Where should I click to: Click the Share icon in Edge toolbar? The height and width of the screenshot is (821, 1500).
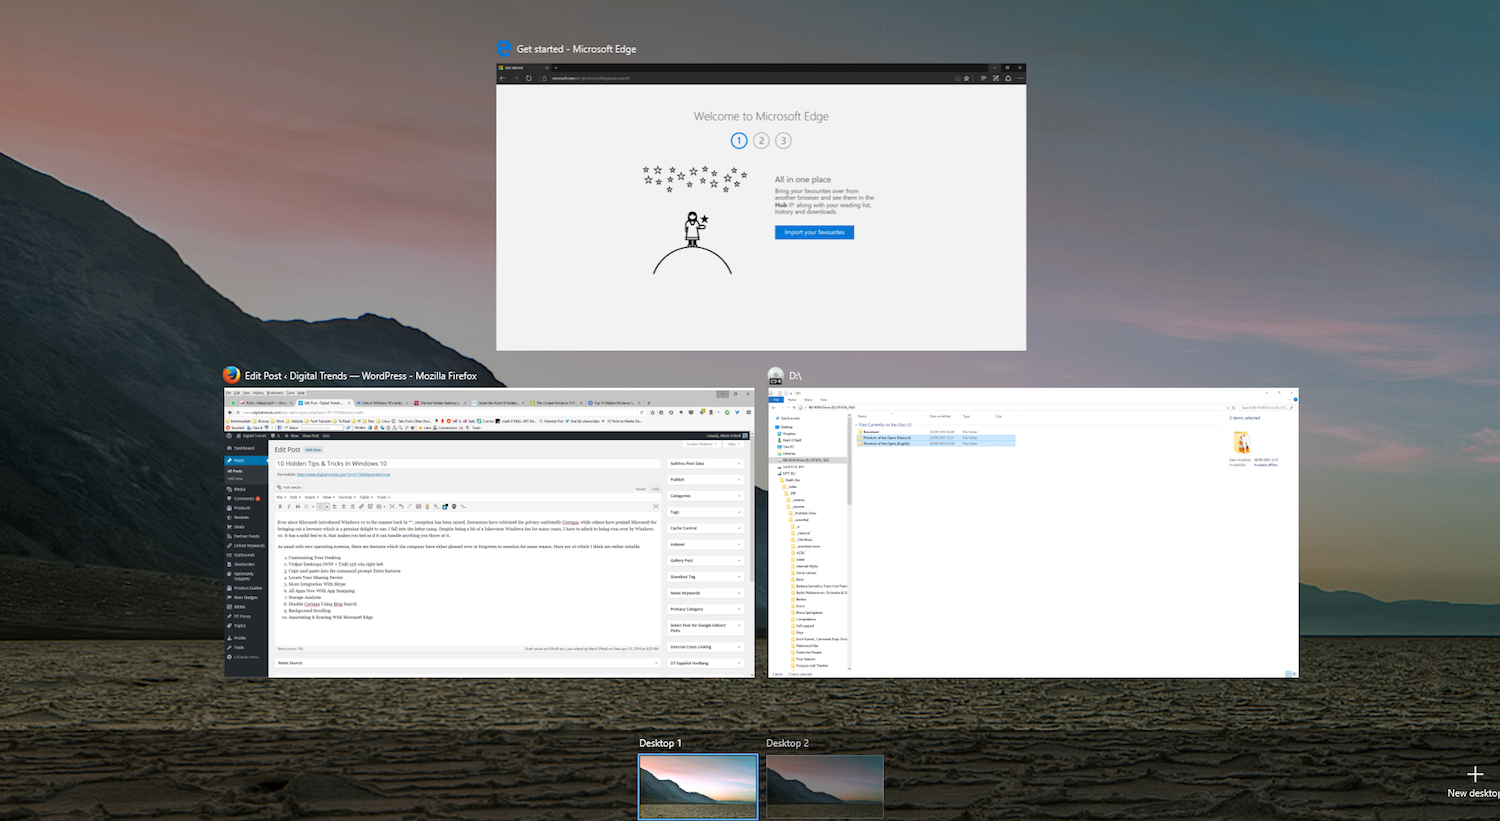(x=1008, y=78)
